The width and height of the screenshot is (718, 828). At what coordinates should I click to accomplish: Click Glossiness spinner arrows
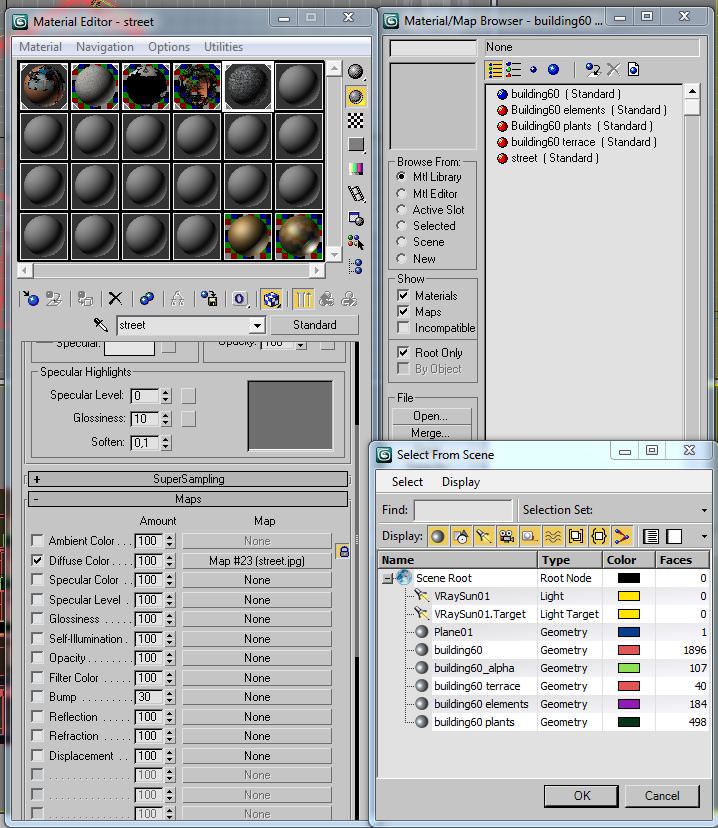166,419
